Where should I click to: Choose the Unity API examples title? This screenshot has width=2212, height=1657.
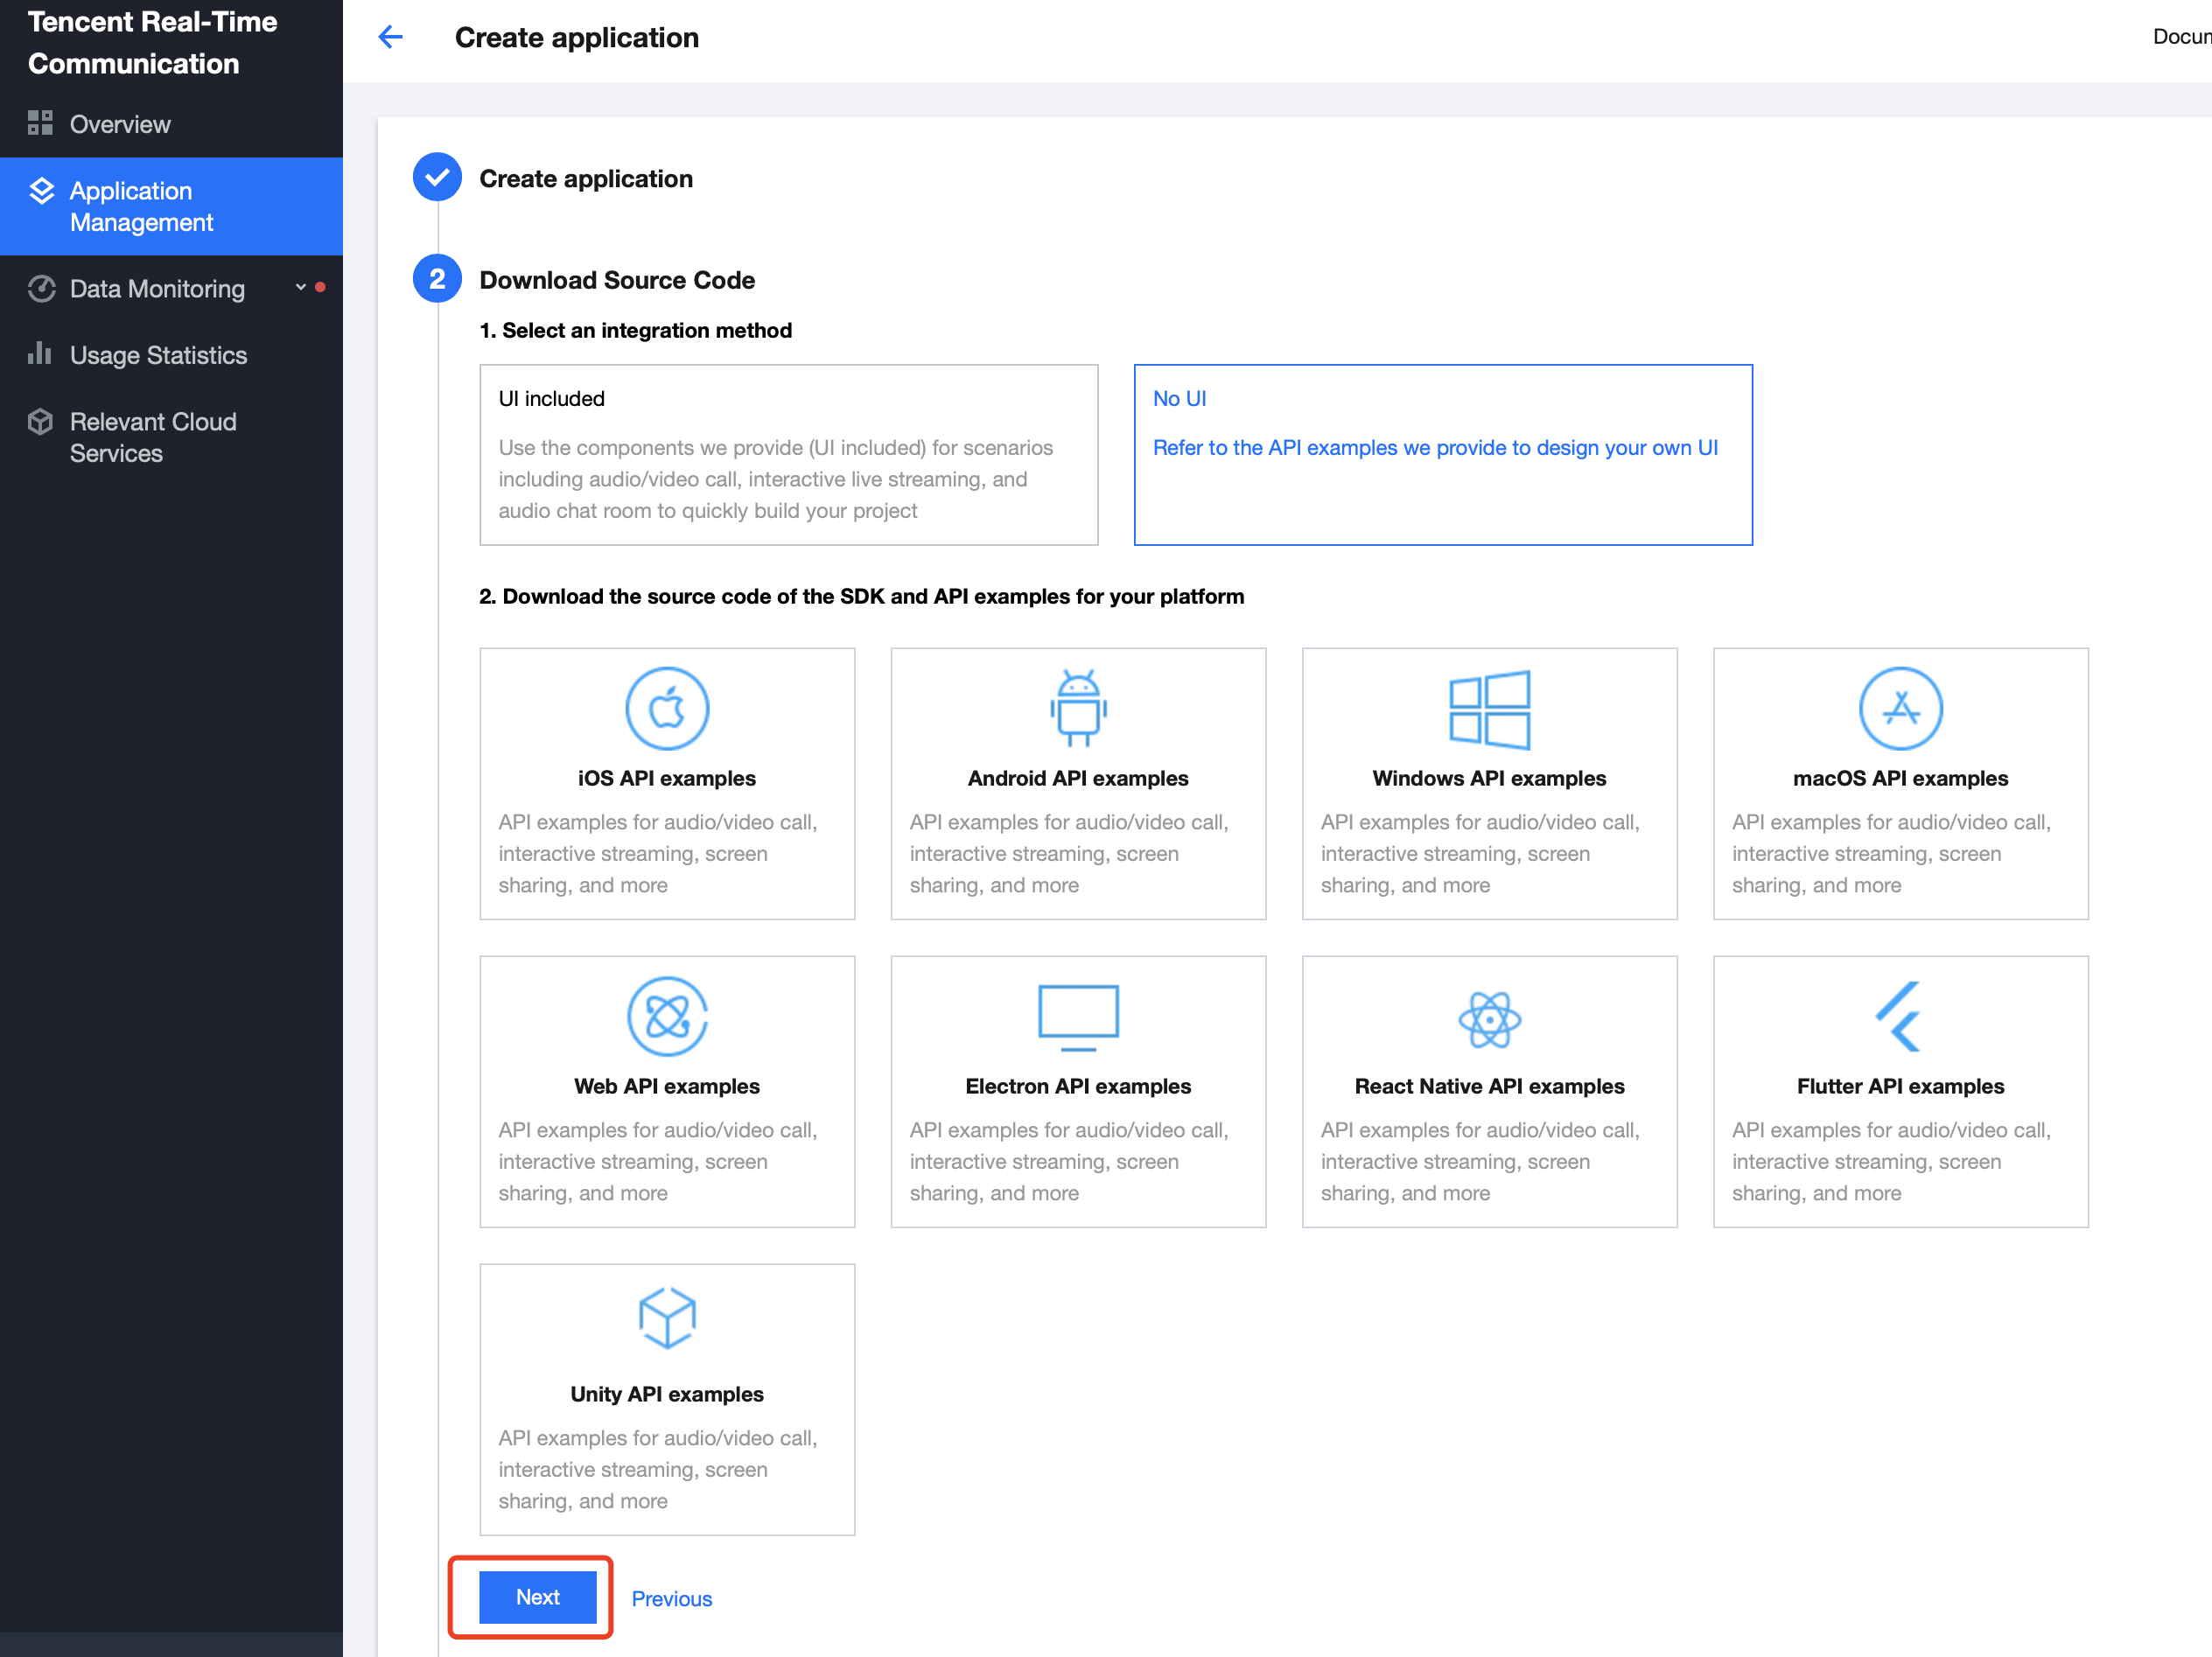[667, 1394]
